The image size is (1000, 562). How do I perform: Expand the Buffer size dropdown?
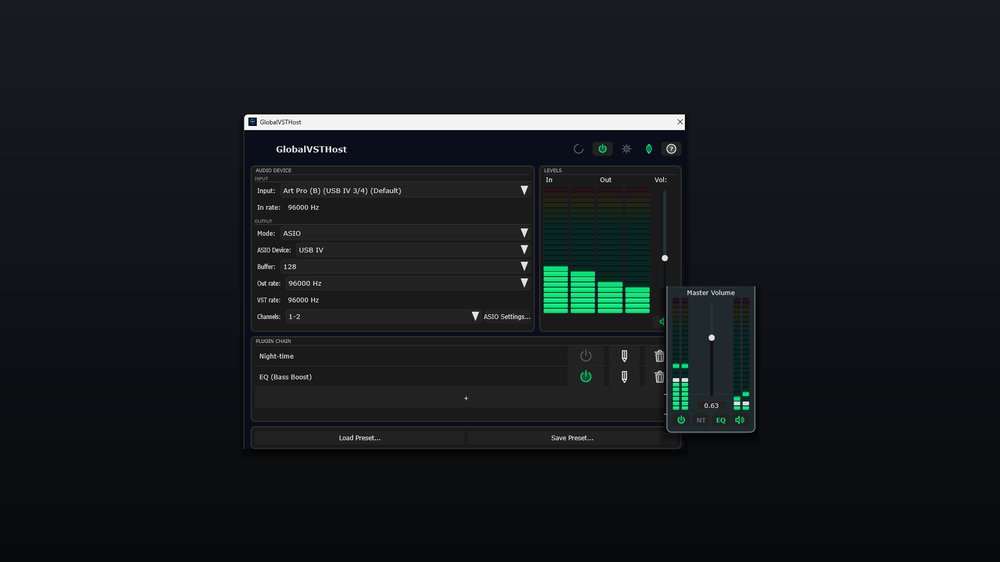(405, 266)
